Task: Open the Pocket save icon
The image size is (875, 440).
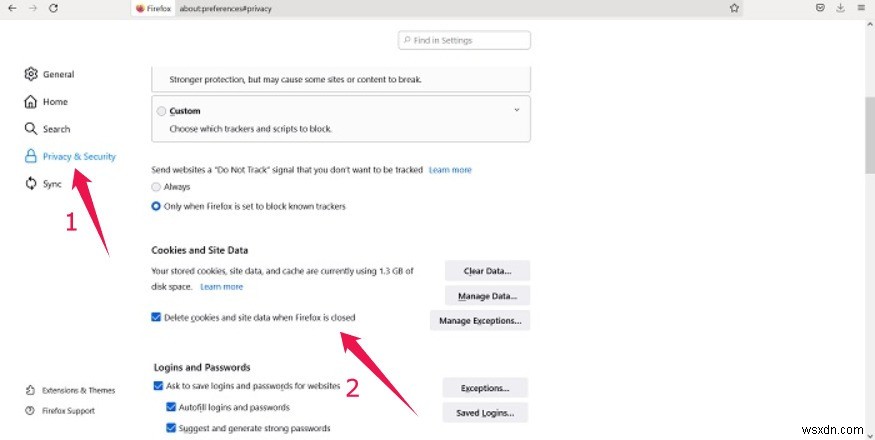Action: [820, 8]
